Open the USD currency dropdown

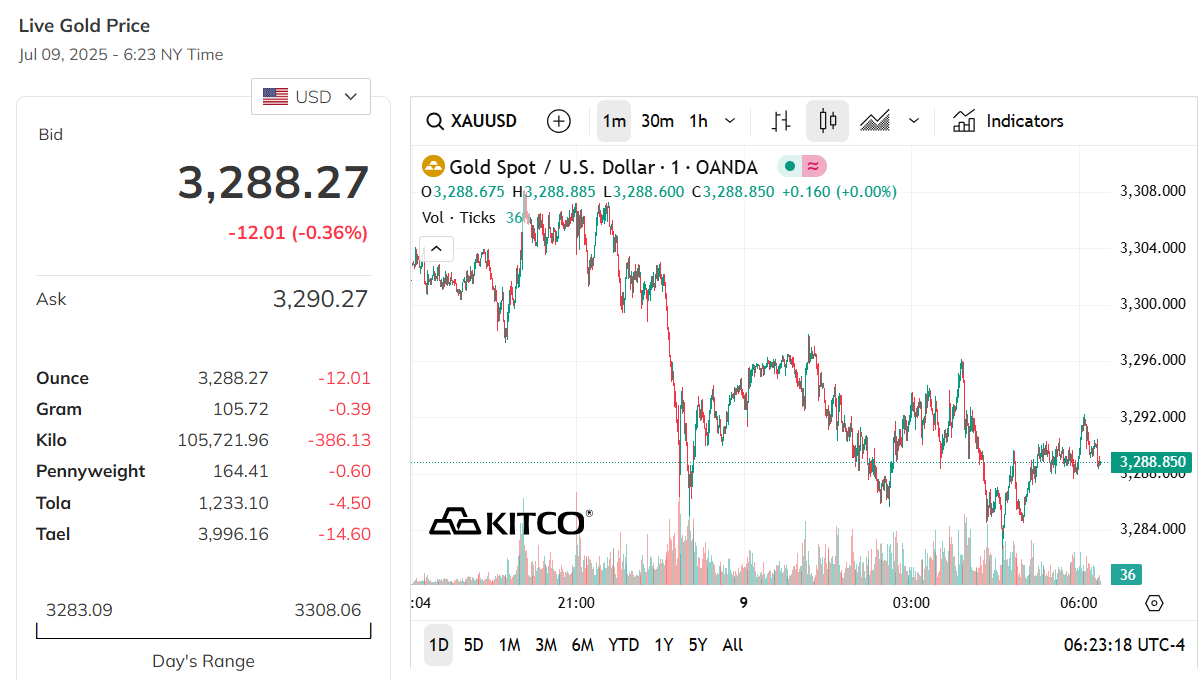(x=310, y=97)
